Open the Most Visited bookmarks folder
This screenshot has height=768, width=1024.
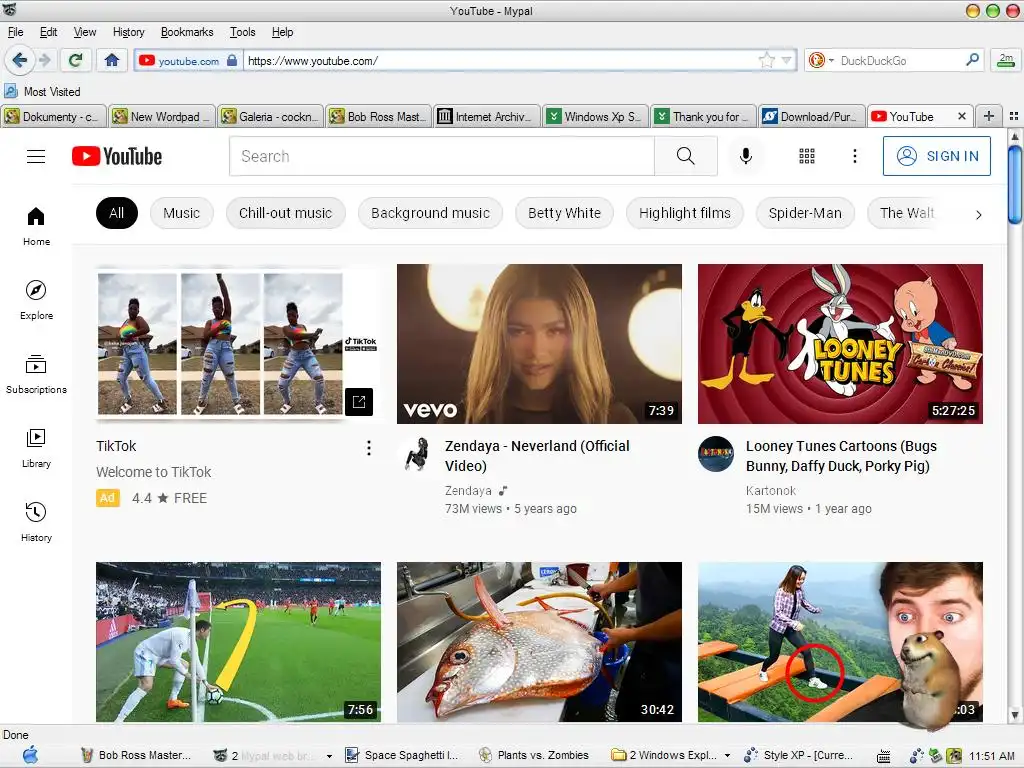(42, 91)
